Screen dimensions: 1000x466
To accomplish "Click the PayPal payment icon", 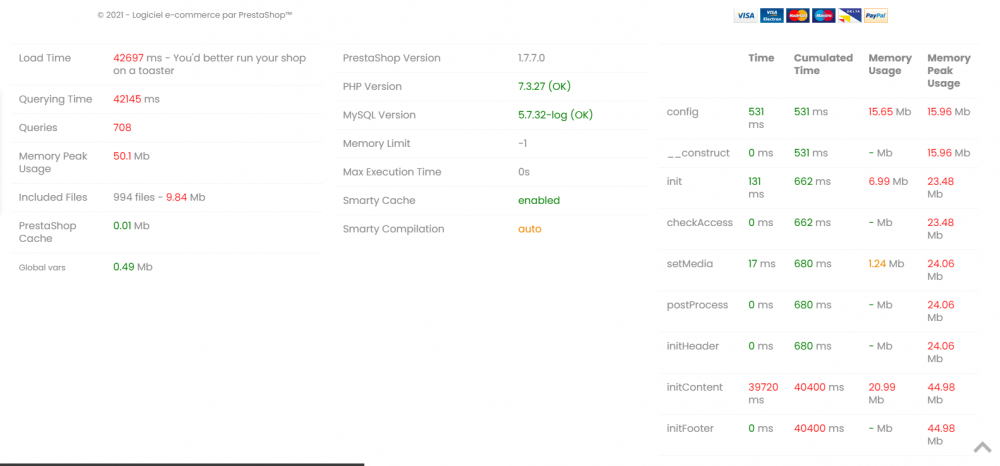I will point(876,16).
